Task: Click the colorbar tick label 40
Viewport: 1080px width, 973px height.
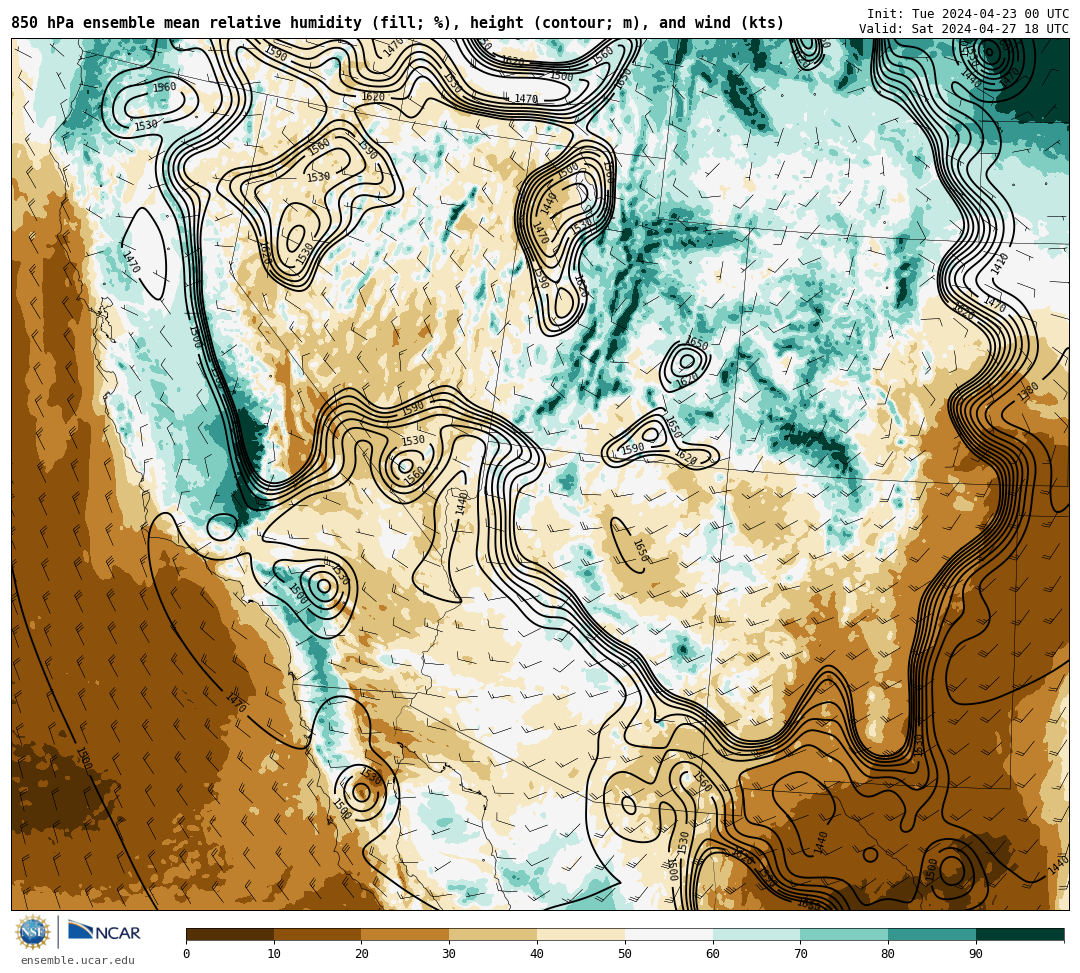Action: 537,954
